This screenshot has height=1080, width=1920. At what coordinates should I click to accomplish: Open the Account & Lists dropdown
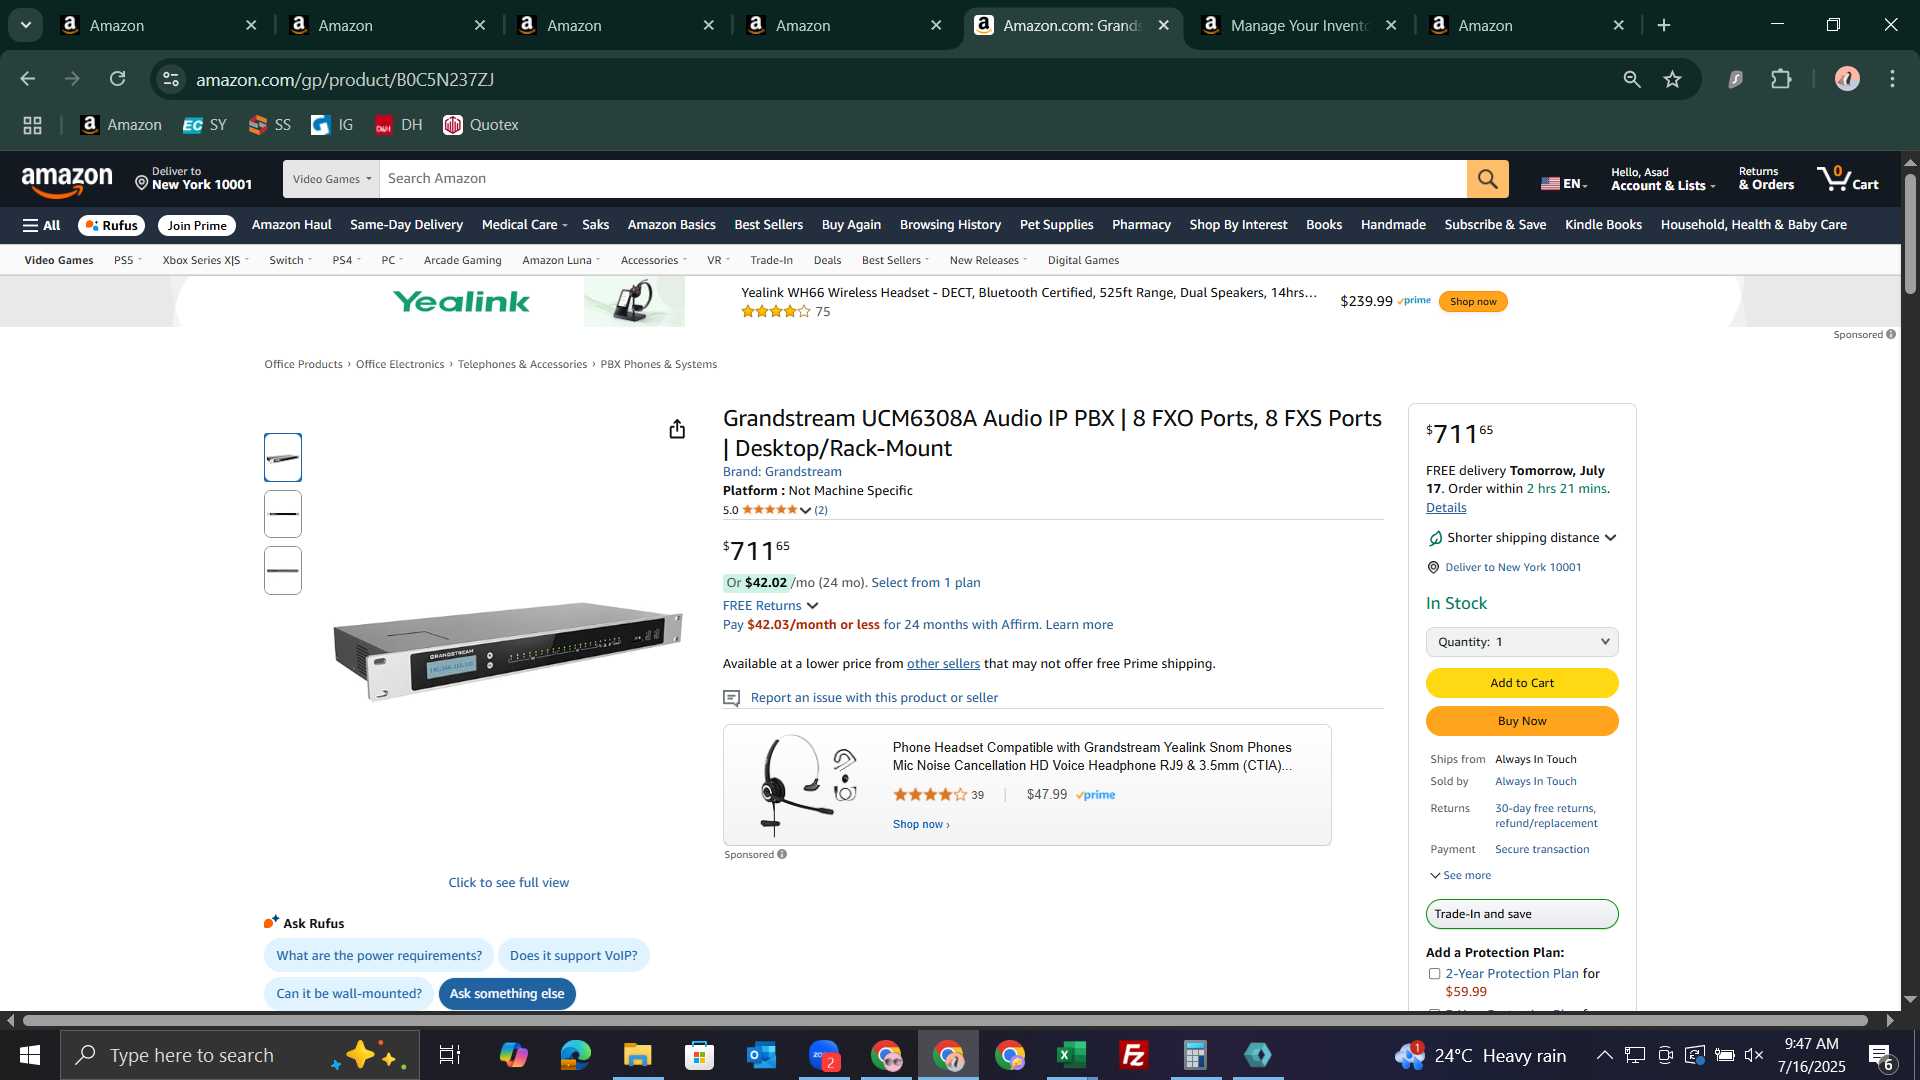1662,179
